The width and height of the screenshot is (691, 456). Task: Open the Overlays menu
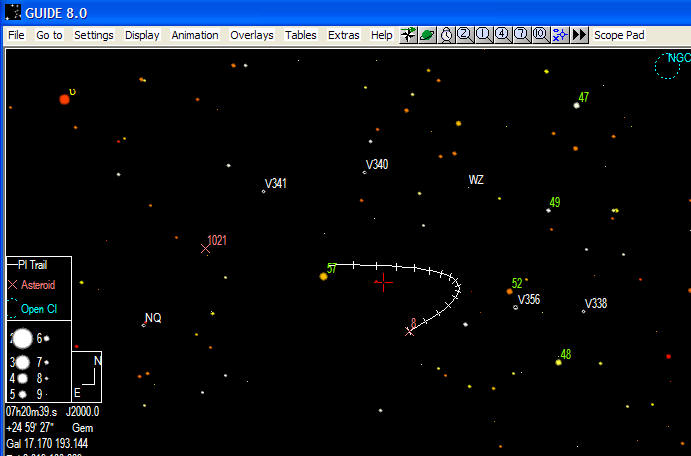click(251, 35)
